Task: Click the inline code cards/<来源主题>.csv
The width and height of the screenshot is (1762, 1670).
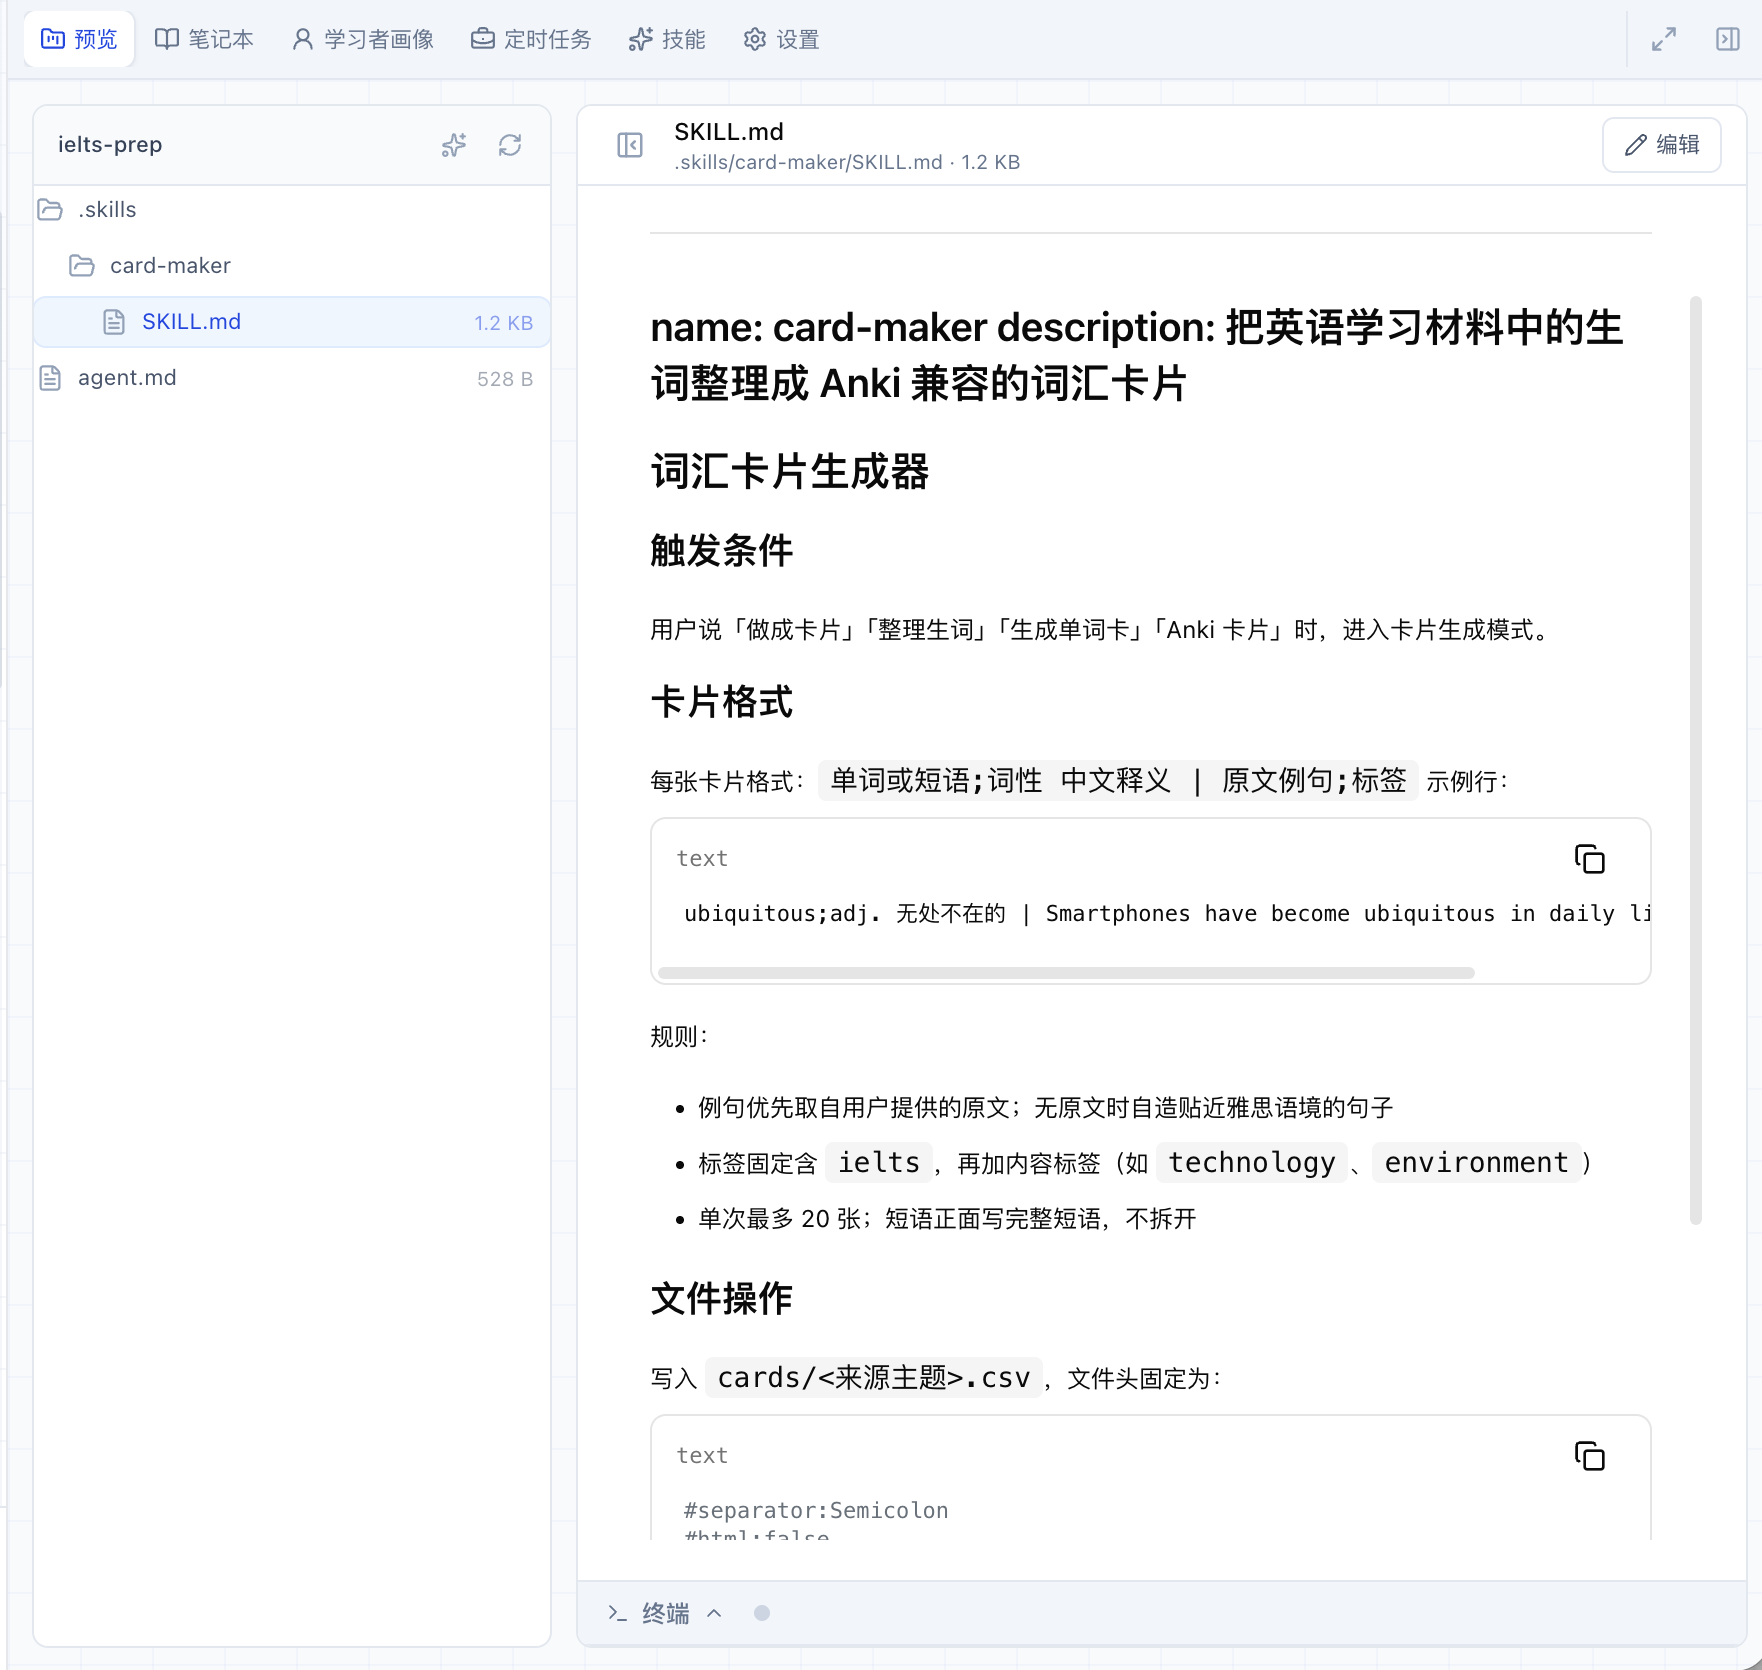Action: click(x=874, y=1378)
